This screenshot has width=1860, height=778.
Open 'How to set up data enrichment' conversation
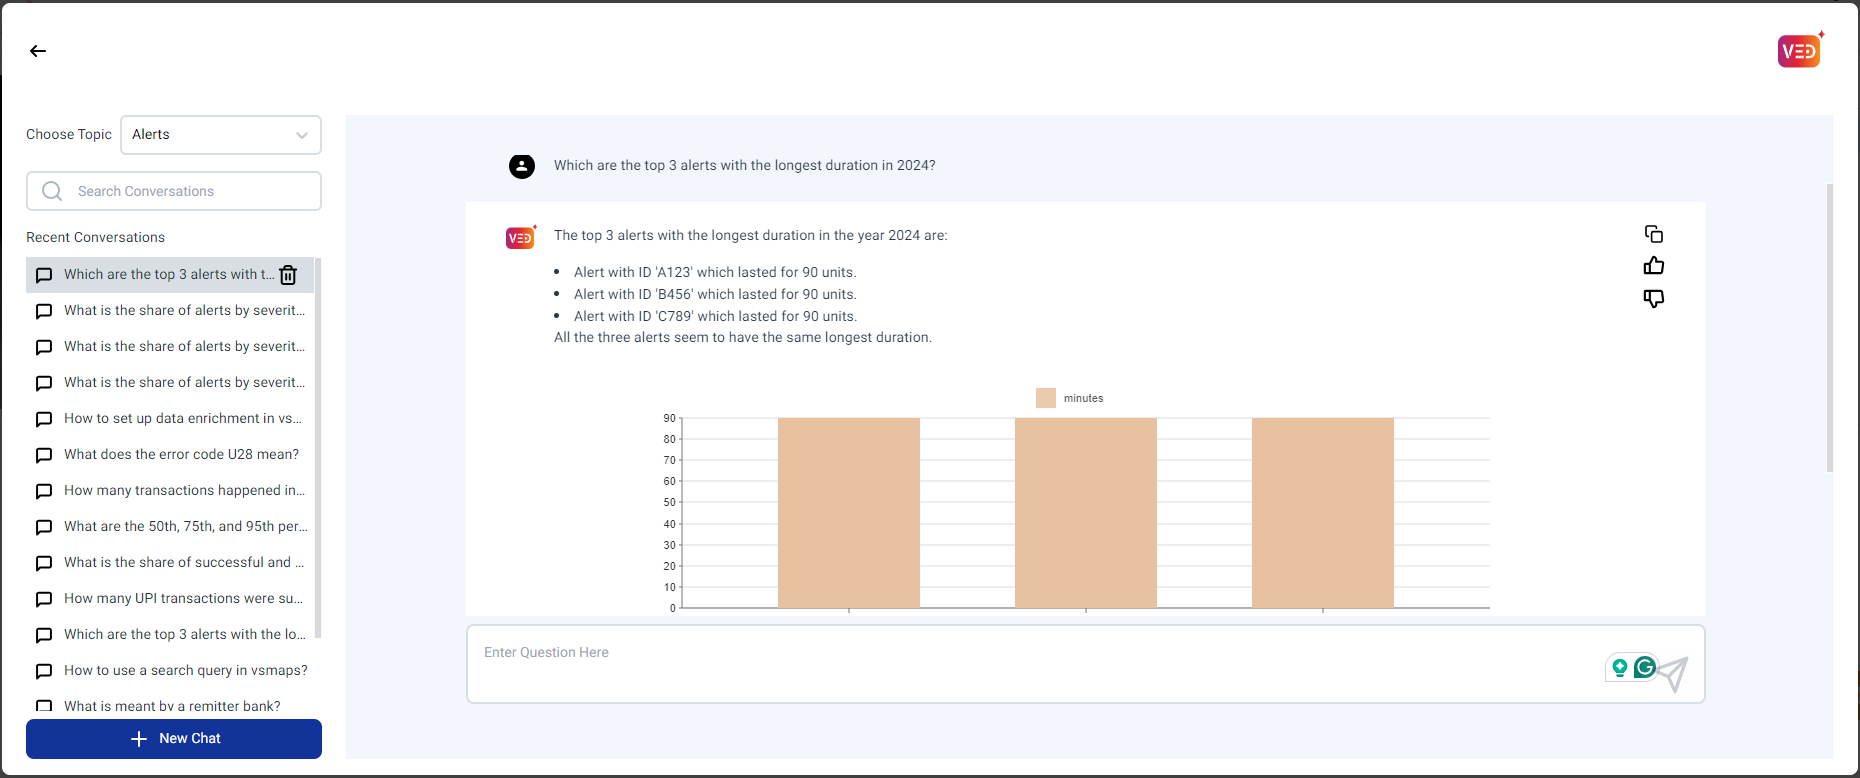coord(182,419)
